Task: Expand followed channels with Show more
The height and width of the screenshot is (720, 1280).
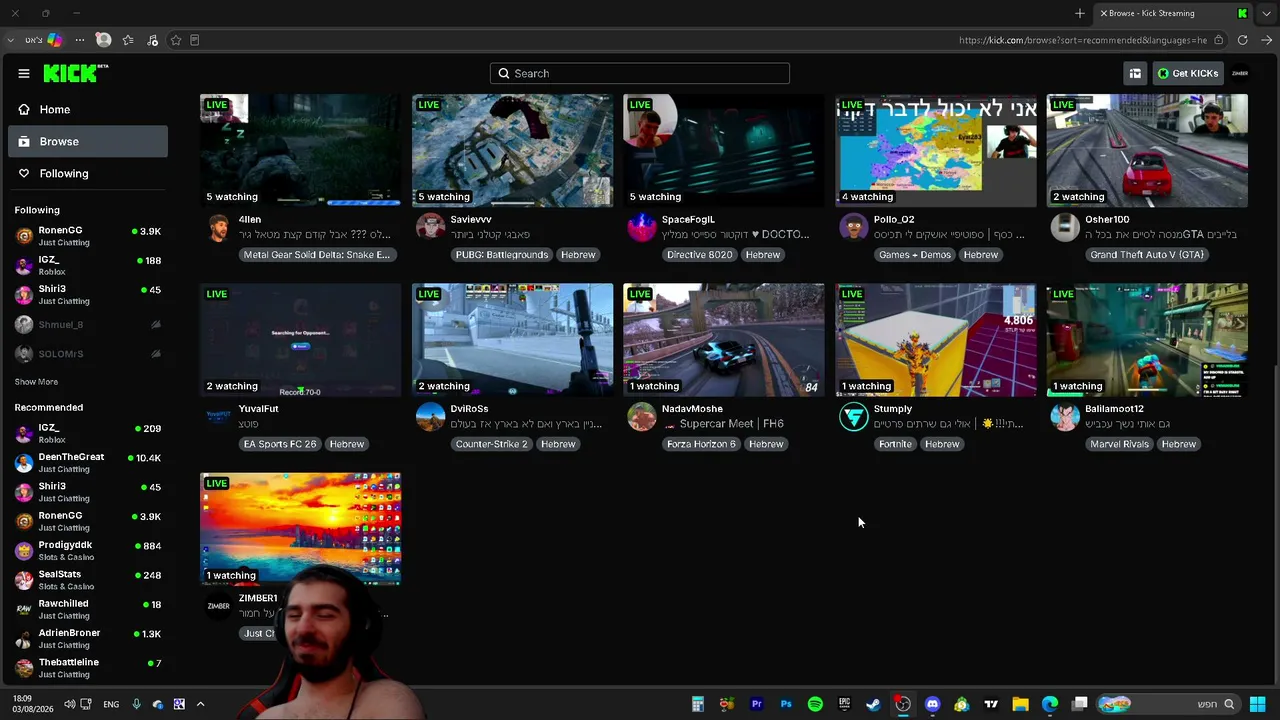Action: click(36, 382)
